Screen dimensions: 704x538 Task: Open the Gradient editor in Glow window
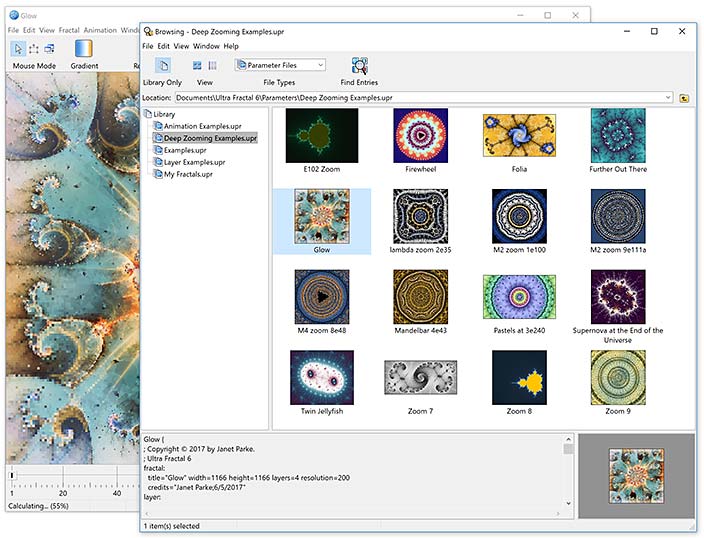pyautogui.click(x=84, y=49)
